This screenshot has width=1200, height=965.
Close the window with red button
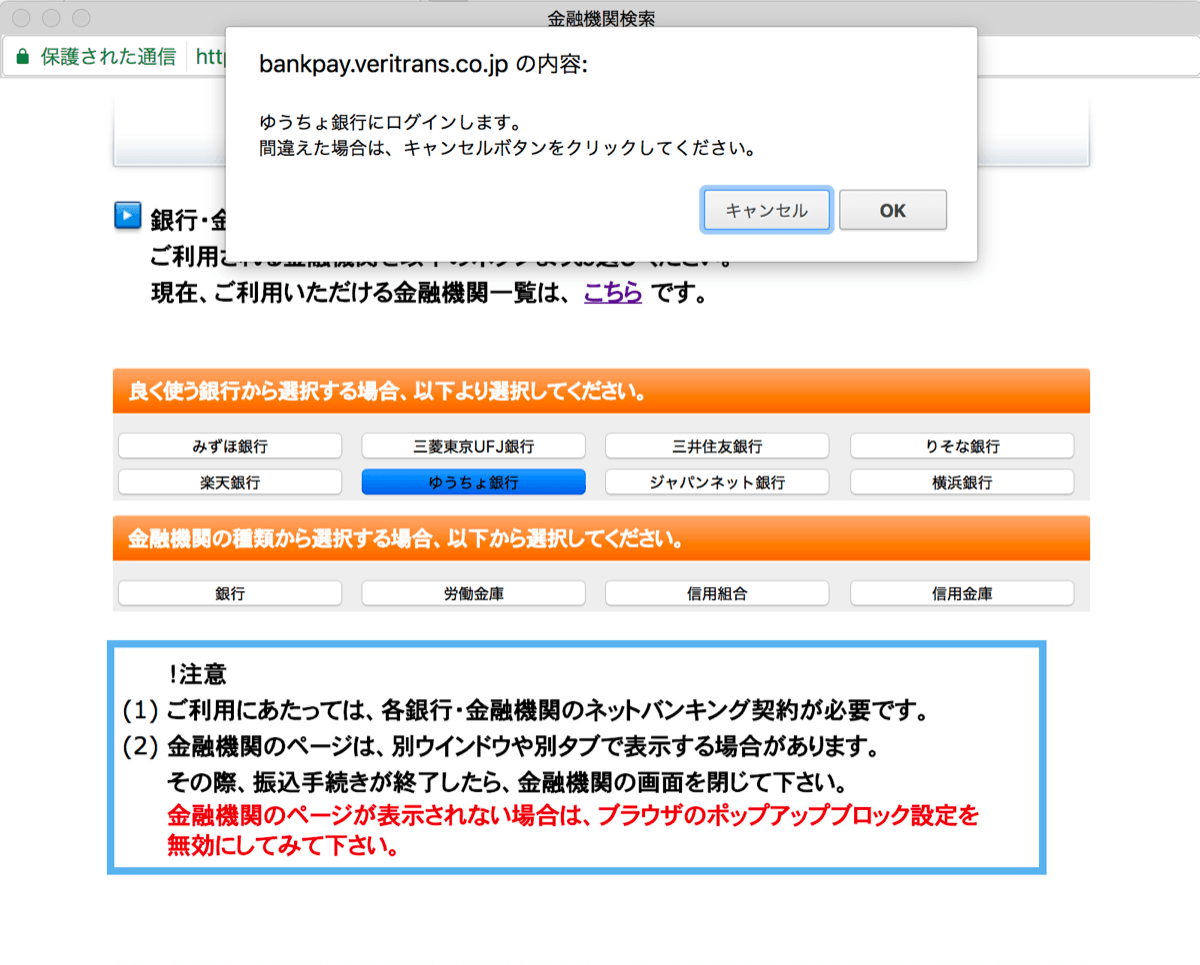click(x=20, y=18)
